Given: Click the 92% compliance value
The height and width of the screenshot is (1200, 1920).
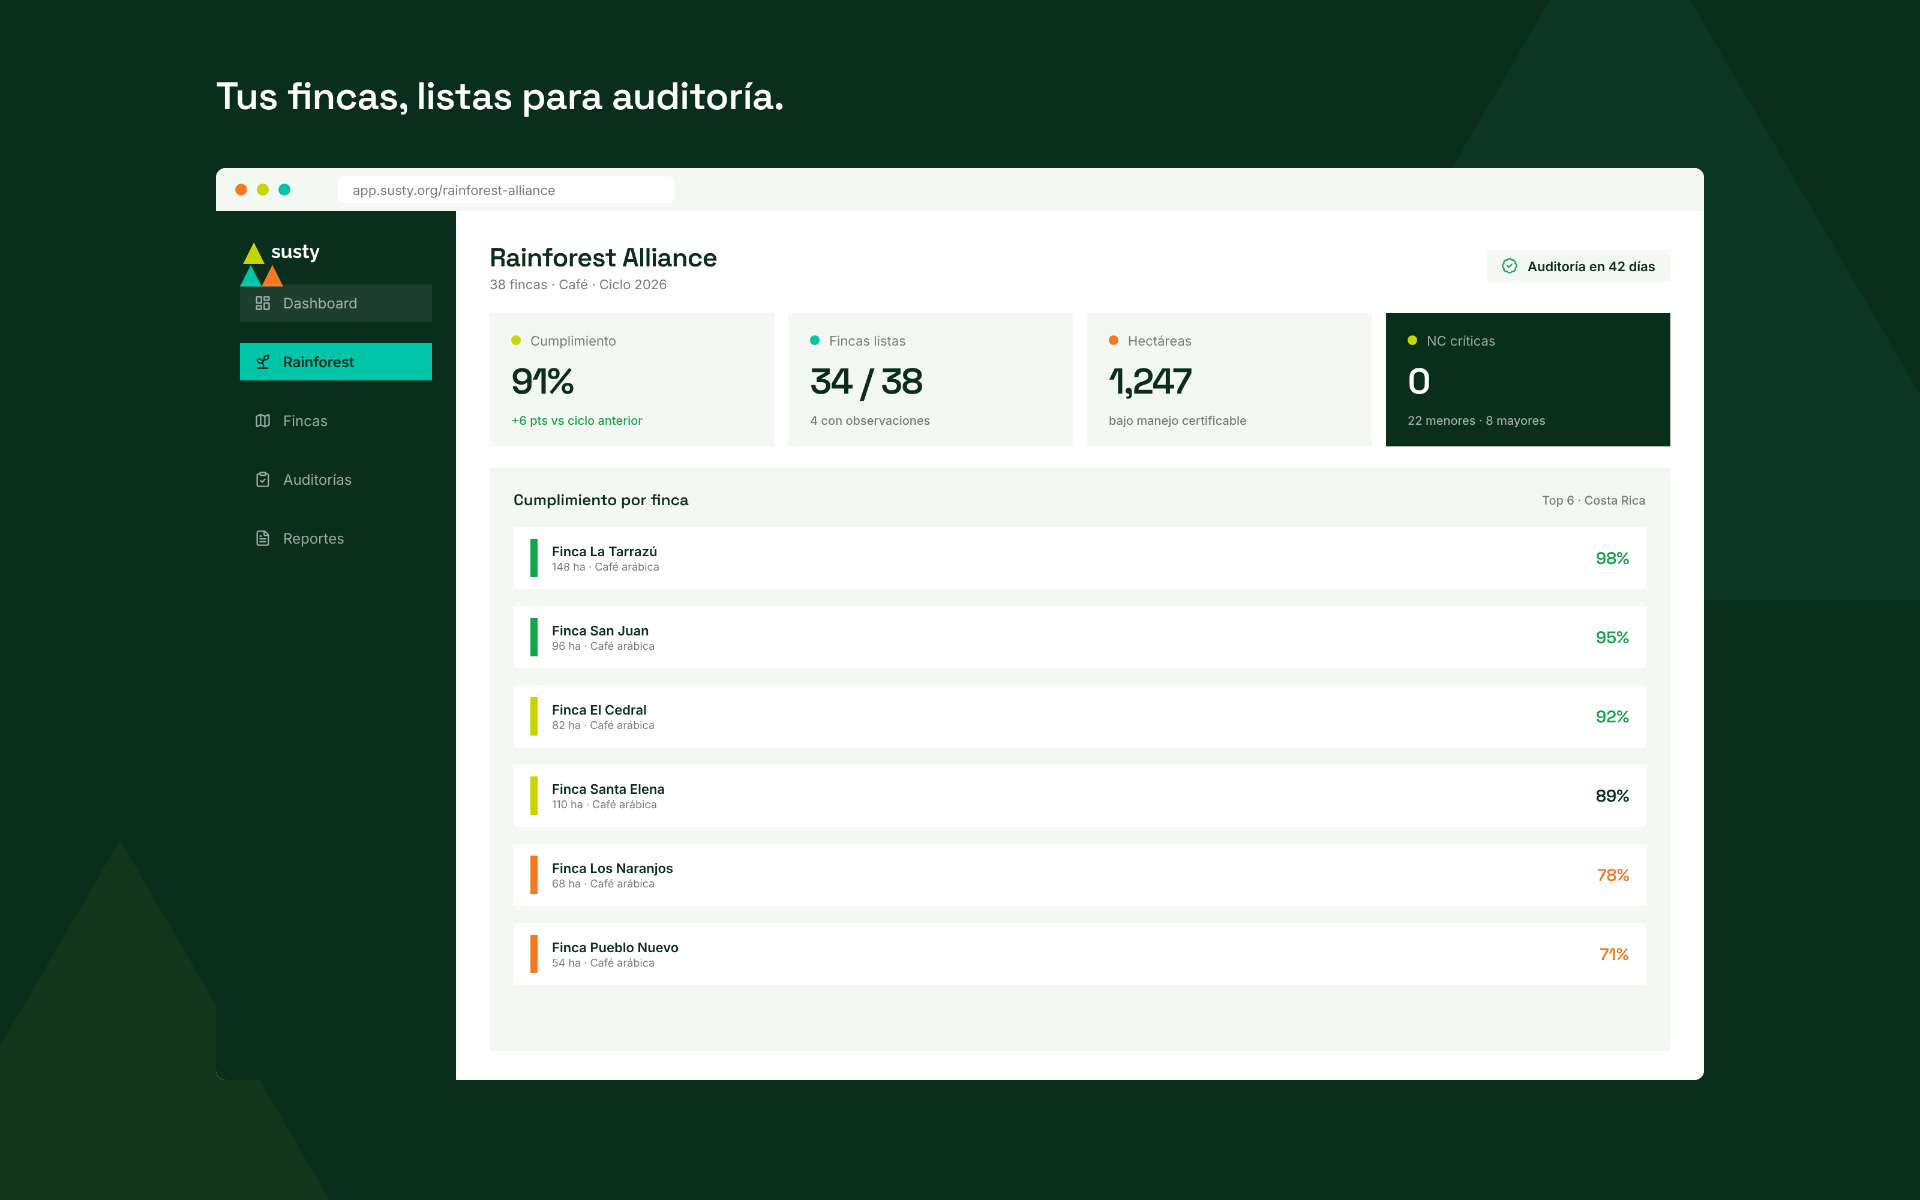Looking at the screenshot, I should point(1612,716).
